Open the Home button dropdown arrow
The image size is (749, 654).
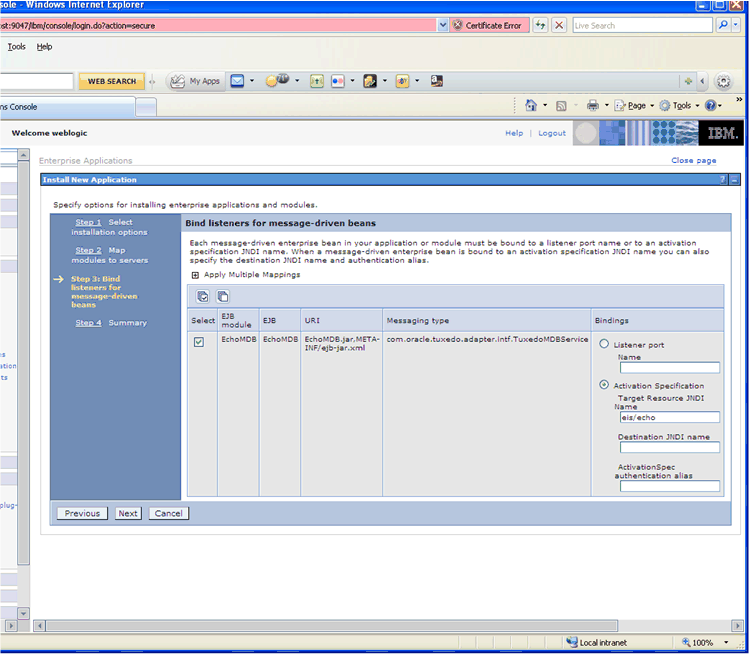click(545, 106)
